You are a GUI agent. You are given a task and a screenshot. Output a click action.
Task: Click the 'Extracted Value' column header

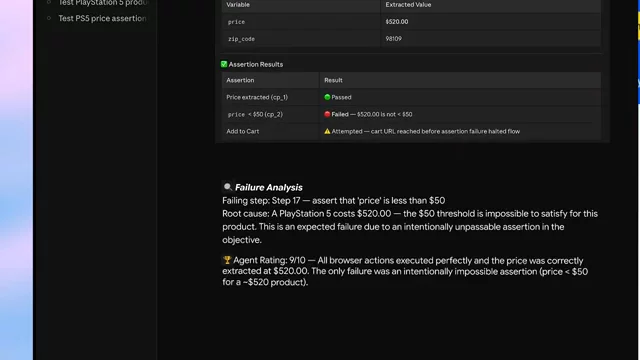[491, 5]
